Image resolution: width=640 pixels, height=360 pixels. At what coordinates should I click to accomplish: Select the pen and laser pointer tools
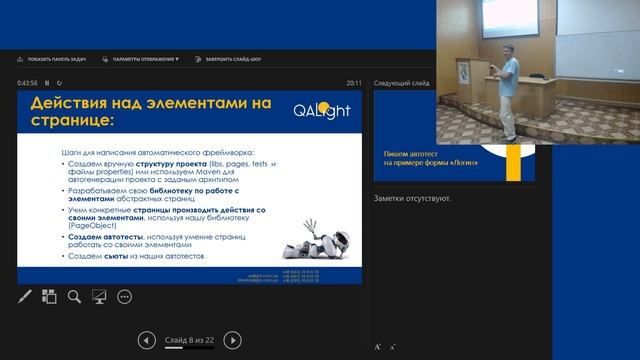click(25, 297)
